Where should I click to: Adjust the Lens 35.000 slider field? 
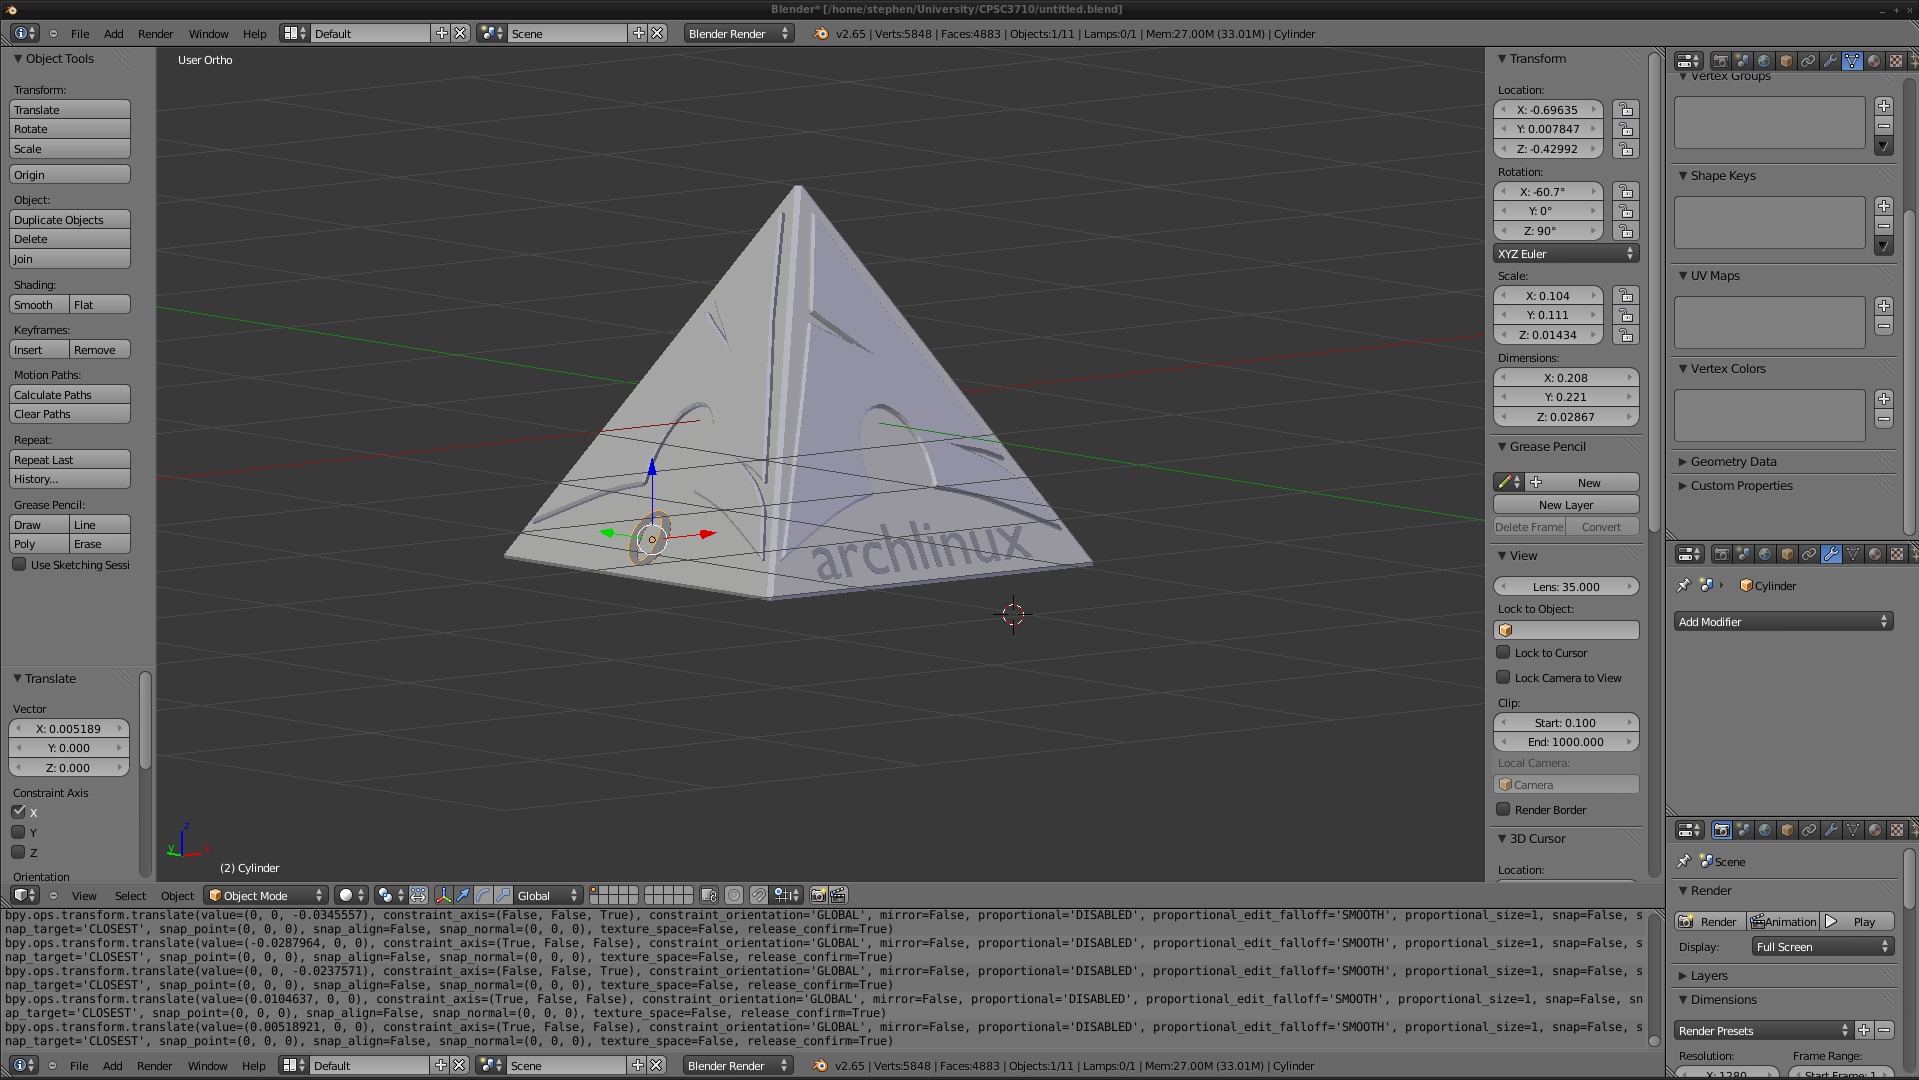1566,587
